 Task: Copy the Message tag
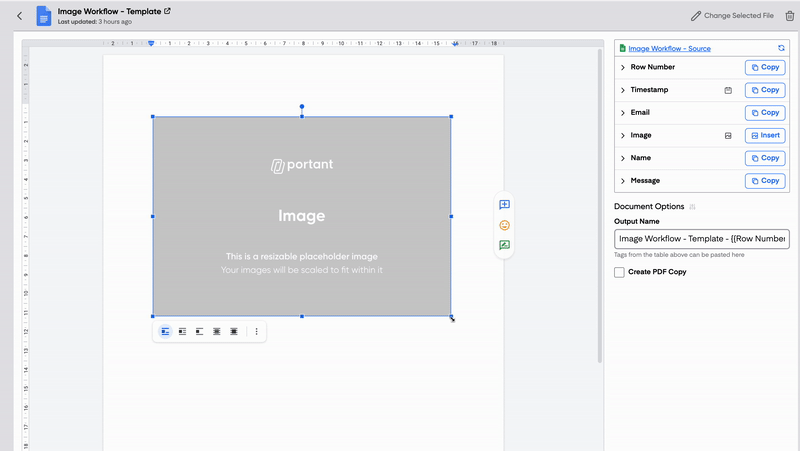[765, 181]
